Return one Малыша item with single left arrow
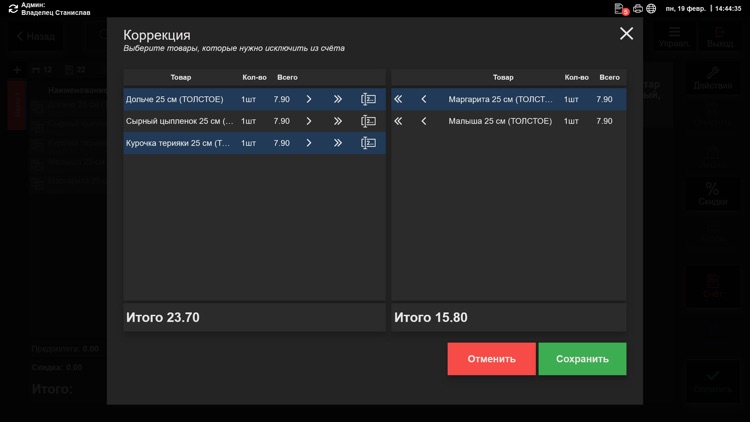 [424, 121]
